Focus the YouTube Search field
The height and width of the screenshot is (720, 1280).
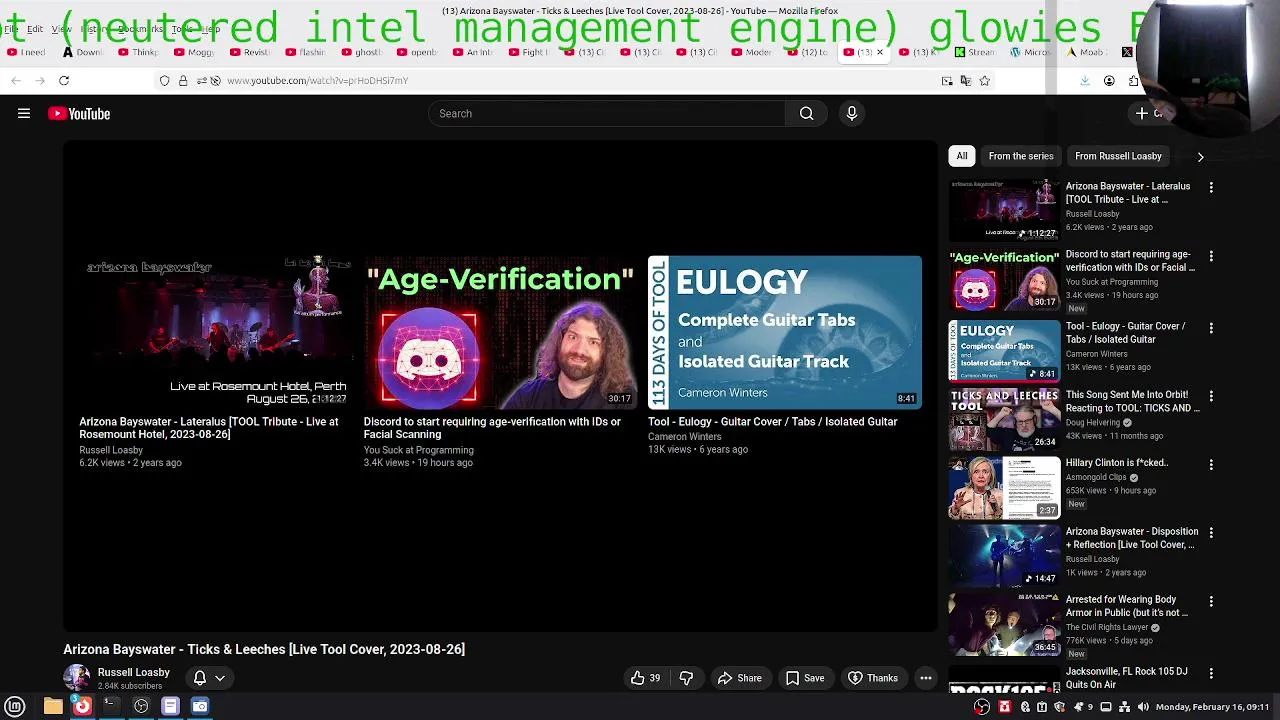tap(607, 114)
